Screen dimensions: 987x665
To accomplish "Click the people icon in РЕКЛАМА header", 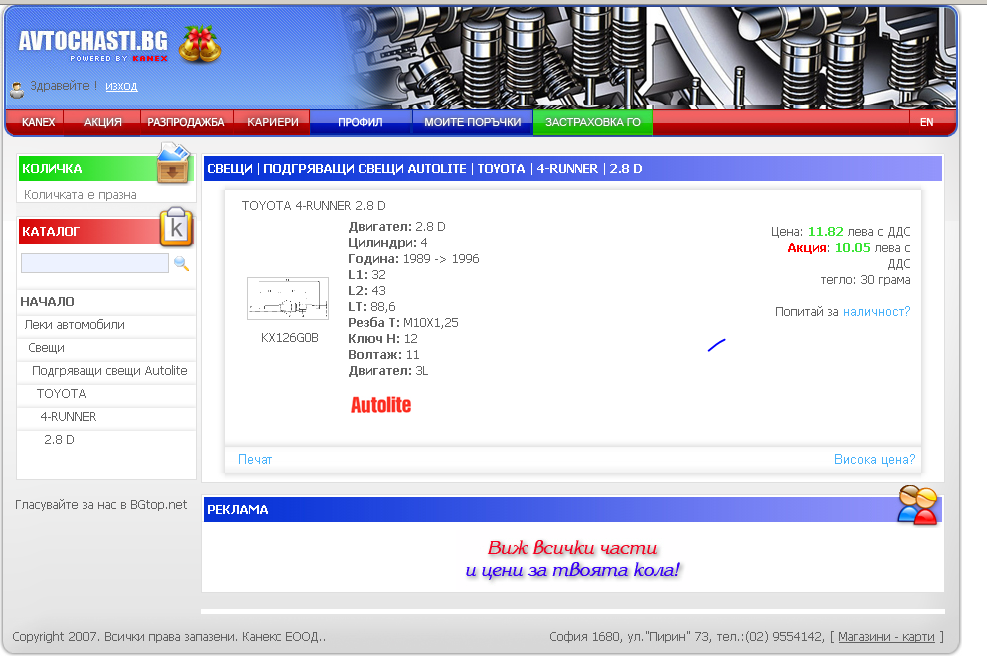I will point(917,505).
